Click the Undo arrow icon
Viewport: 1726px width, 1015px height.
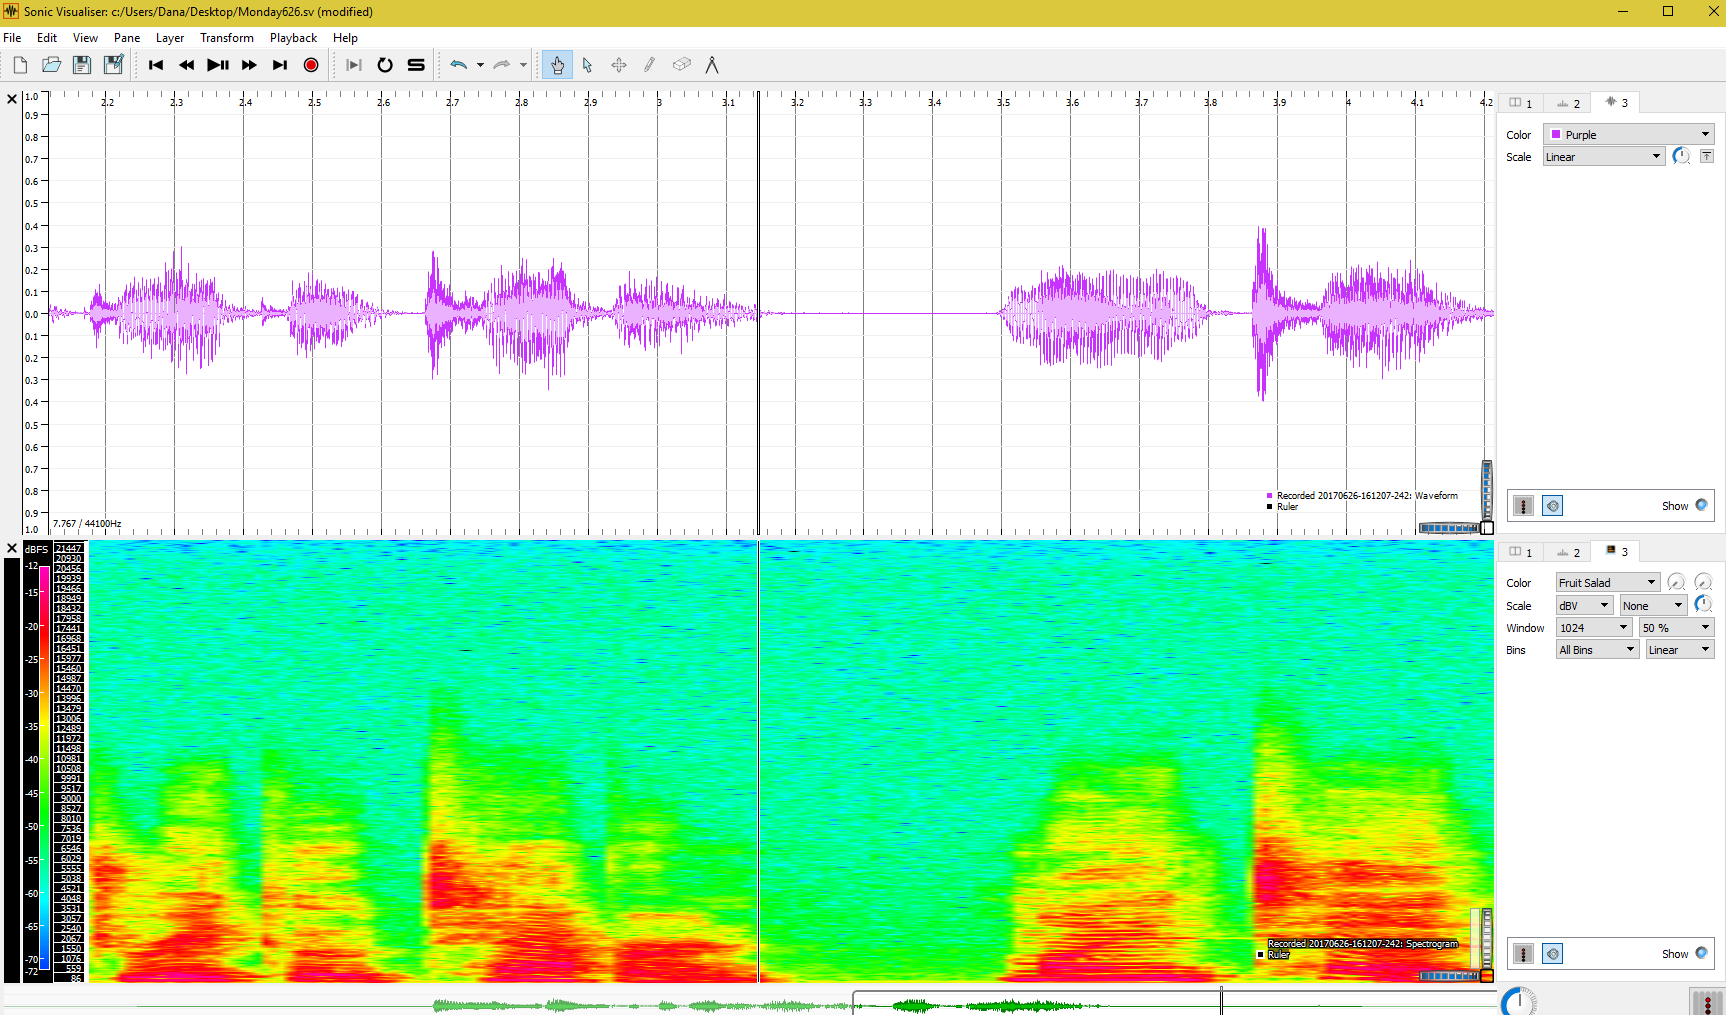coord(458,65)
